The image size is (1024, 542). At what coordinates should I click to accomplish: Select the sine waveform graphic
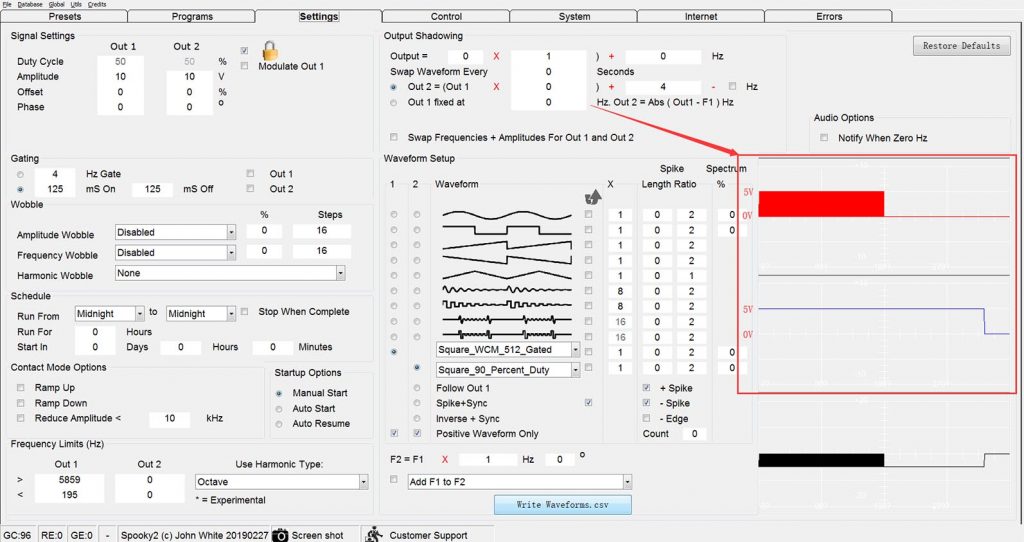click(x=507, y=215)
